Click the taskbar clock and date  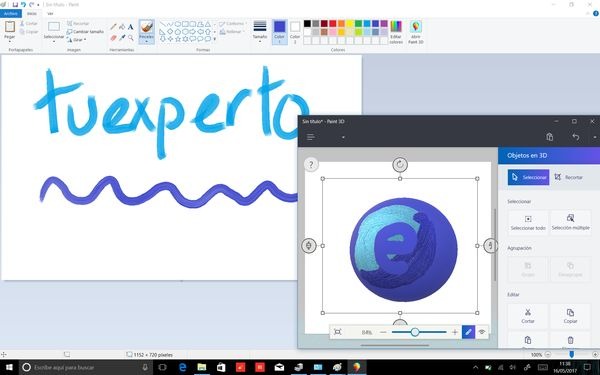coord(565,367)
